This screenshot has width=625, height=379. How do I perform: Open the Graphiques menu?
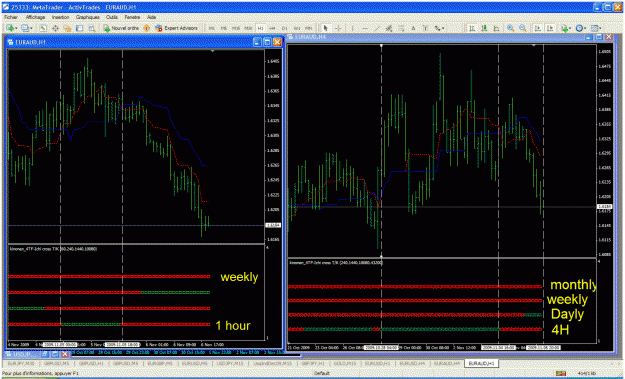[88, 17]
